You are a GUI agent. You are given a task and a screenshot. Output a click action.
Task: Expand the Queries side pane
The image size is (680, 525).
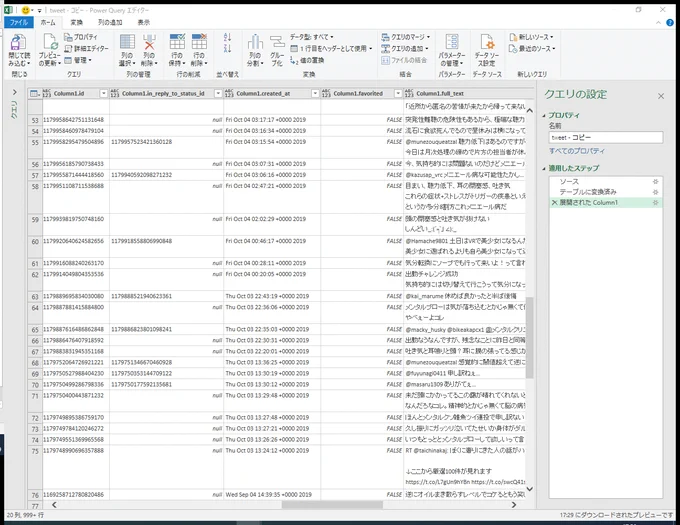pos(14,92)
